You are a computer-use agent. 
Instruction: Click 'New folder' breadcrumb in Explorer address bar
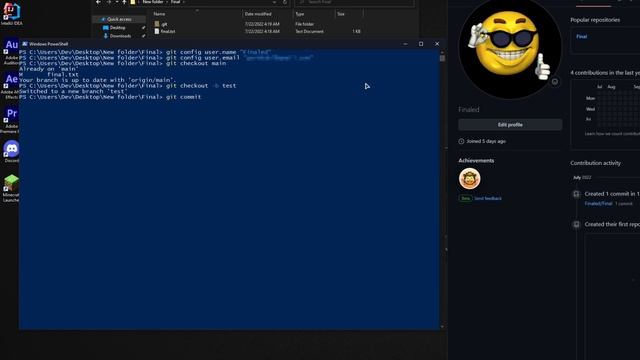click(x=153, y=2)
